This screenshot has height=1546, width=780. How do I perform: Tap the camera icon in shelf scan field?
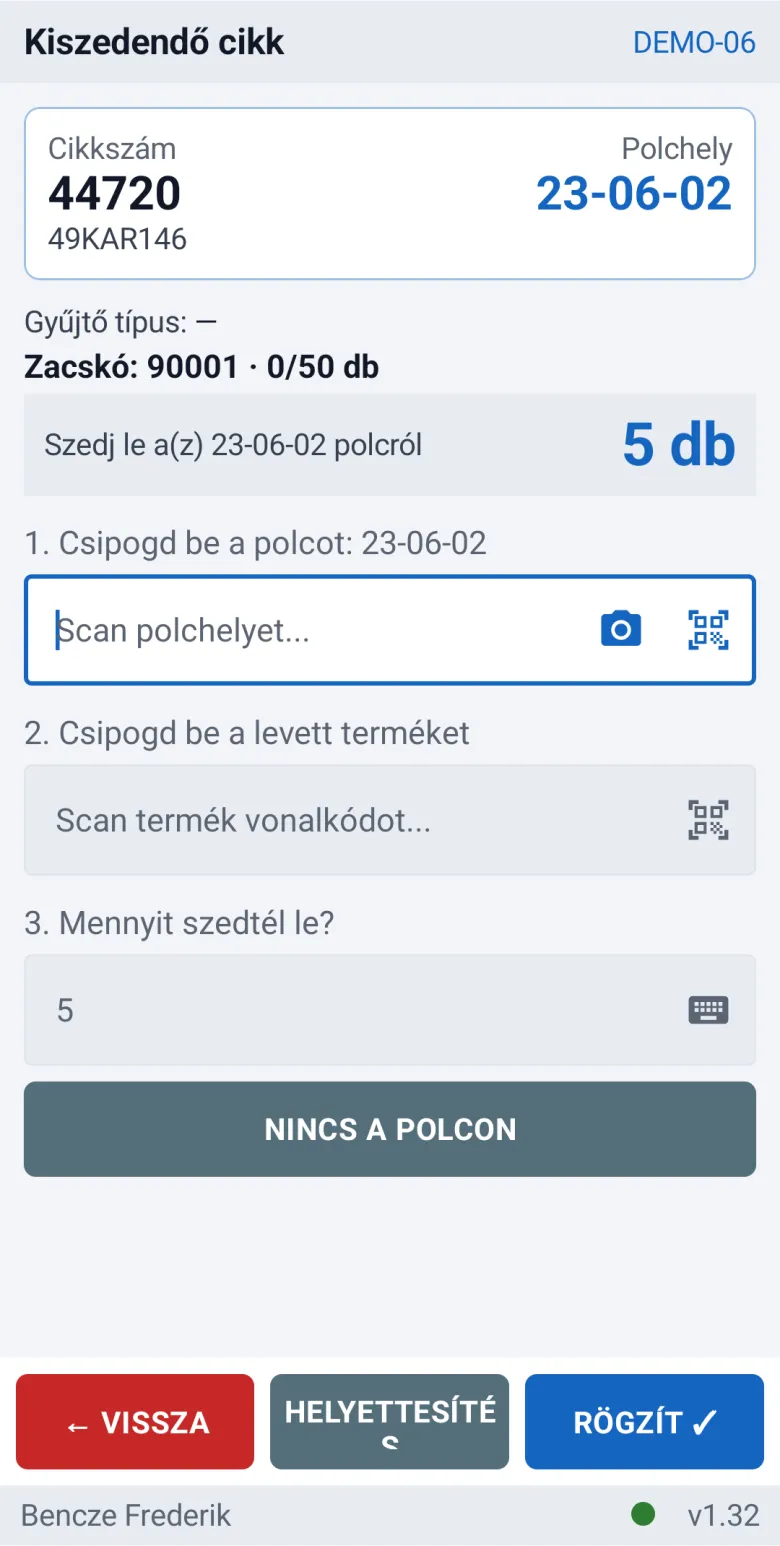click(x=621, y=629)
